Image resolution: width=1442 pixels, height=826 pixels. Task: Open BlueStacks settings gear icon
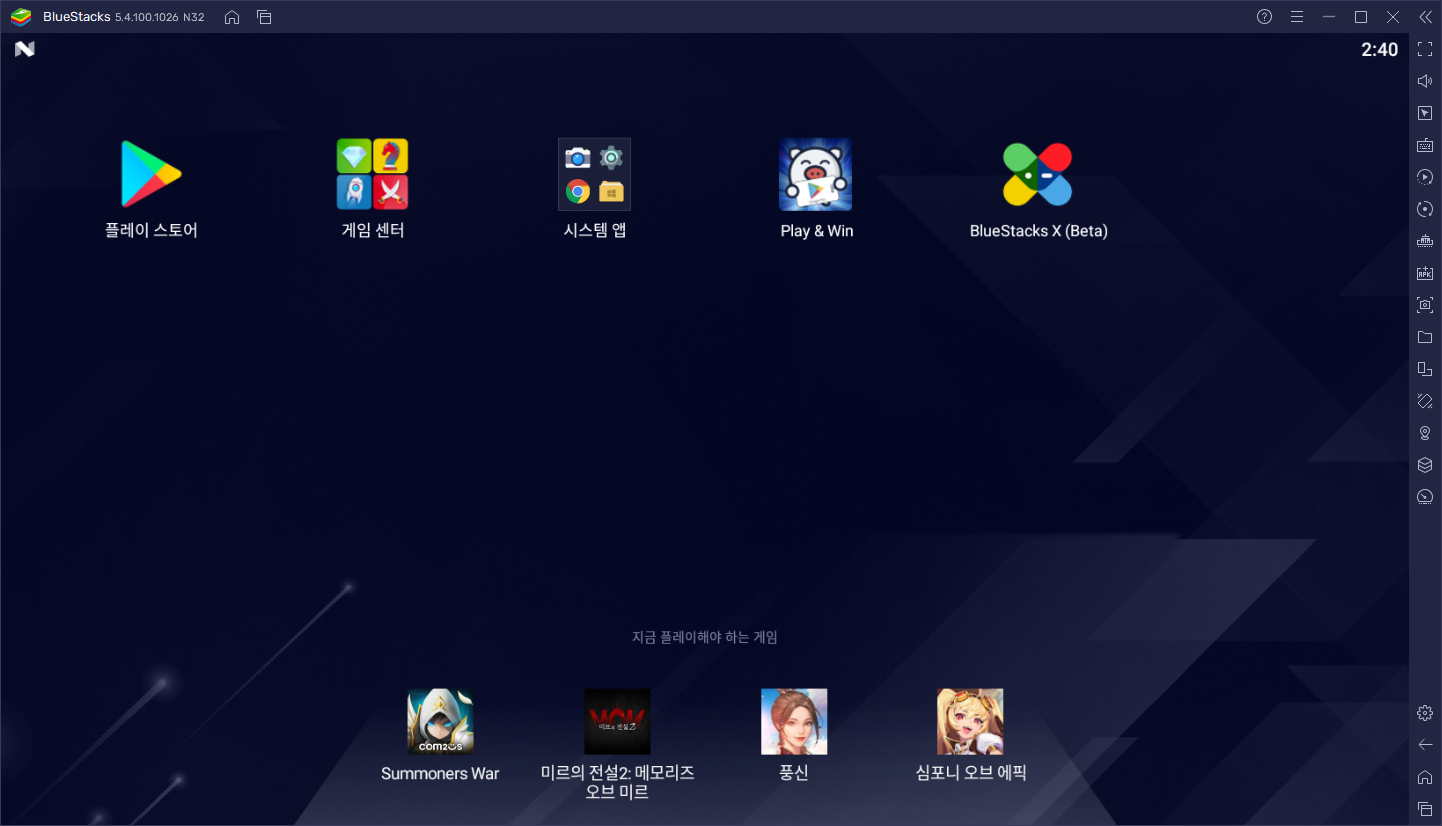coord(1425,713)
